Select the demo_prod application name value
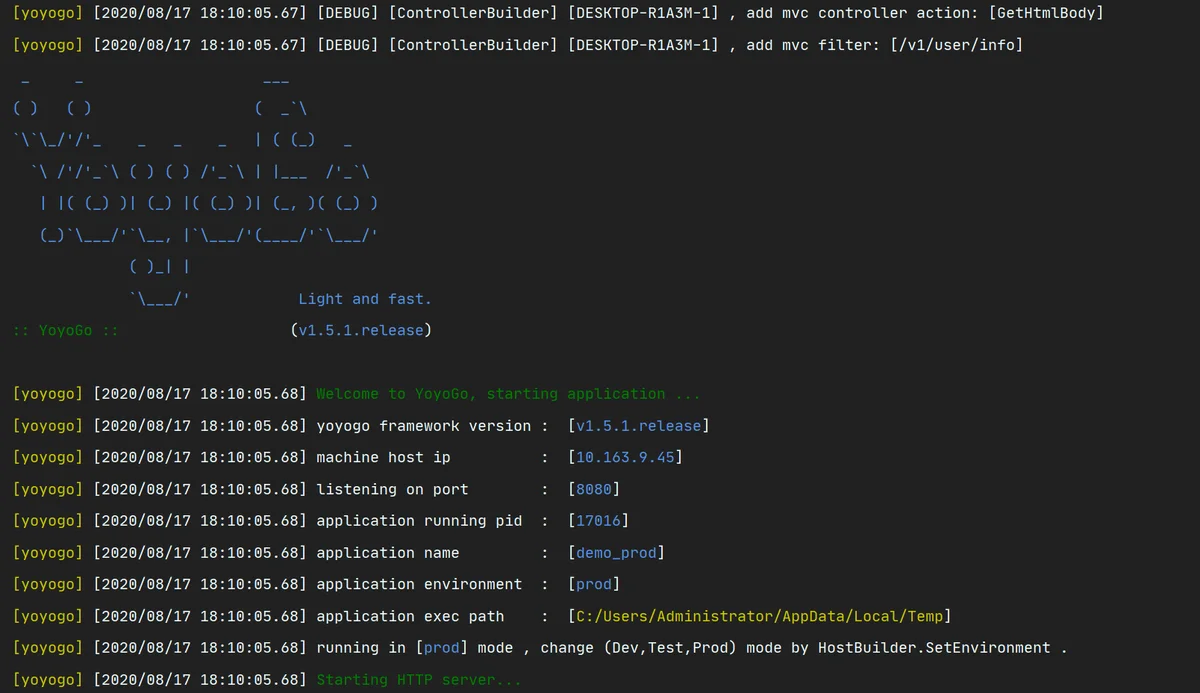Image resolution: width=1200 pixels, height=693 pixels. [616, 553]
